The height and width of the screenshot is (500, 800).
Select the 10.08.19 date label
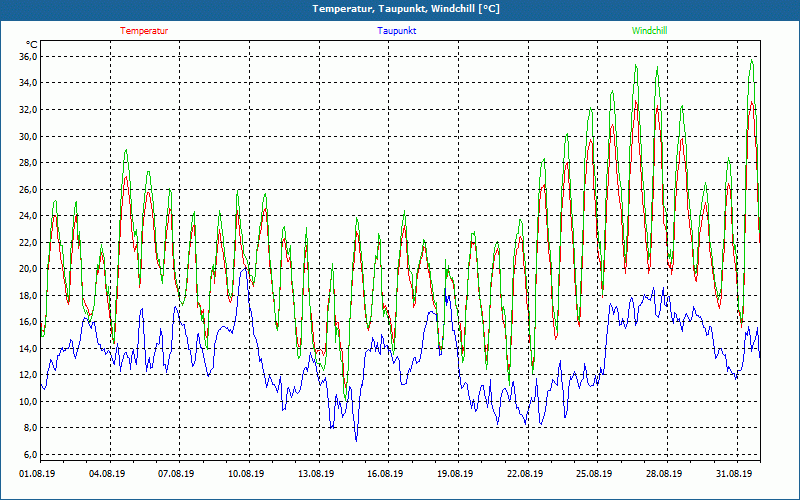246,474
